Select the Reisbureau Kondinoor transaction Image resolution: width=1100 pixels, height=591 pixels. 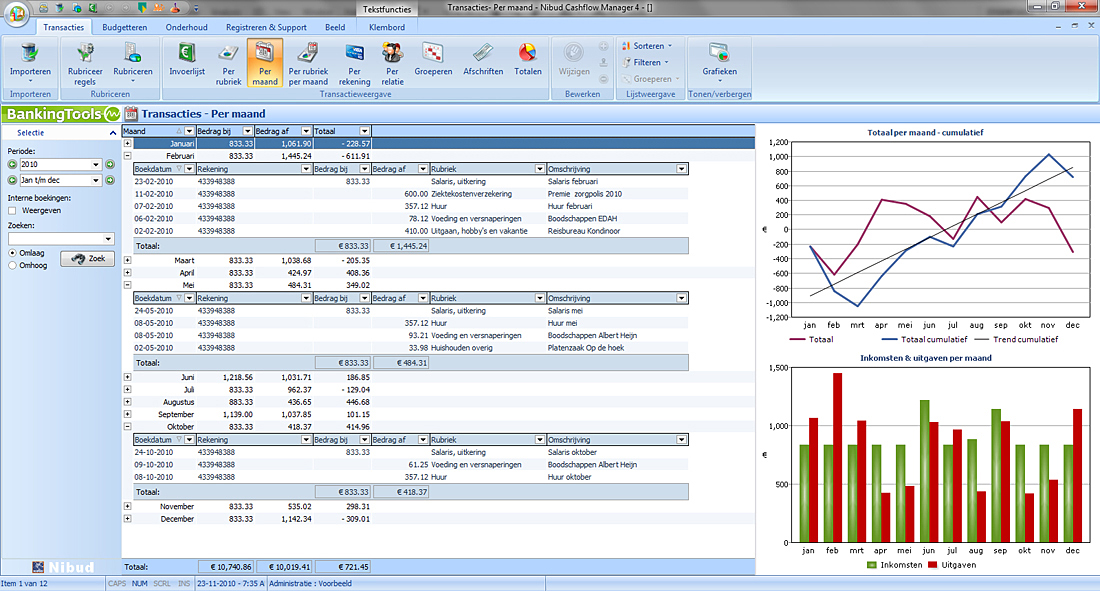coord(410,231)
